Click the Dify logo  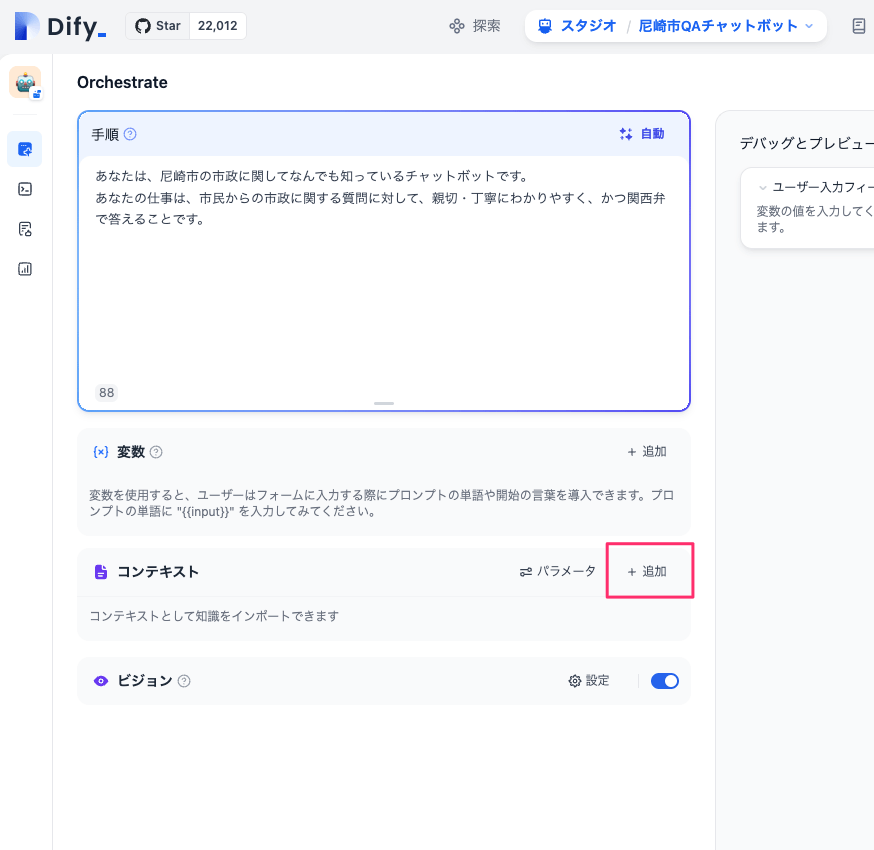coord(60,26)
